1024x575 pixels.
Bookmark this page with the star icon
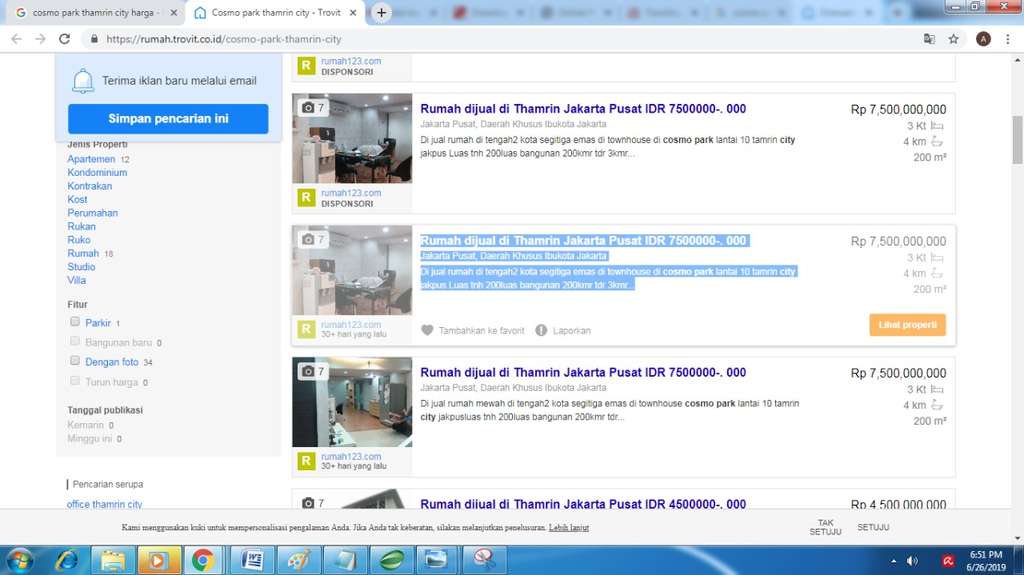tap(954, 39)
